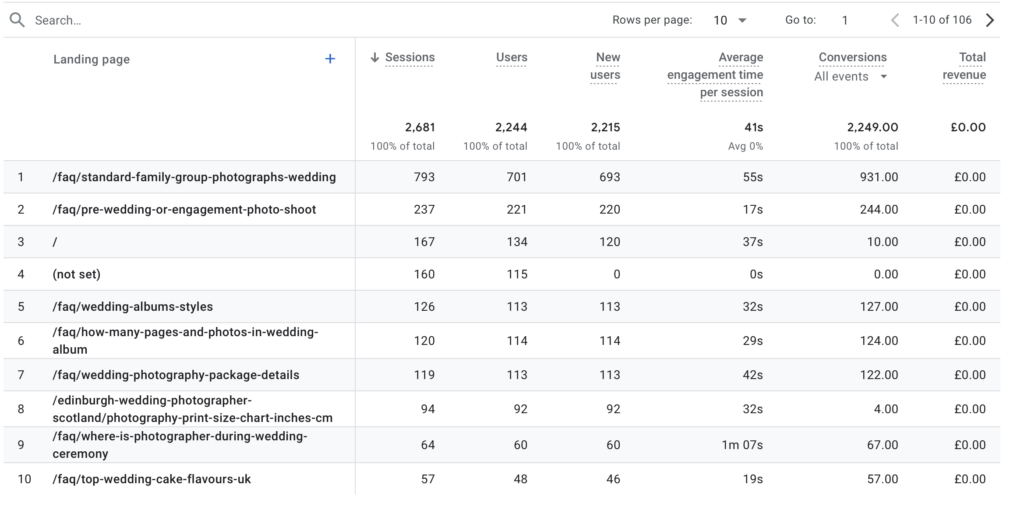
Task: Click the Landing page column header
Action: click(x=91, y=59)
